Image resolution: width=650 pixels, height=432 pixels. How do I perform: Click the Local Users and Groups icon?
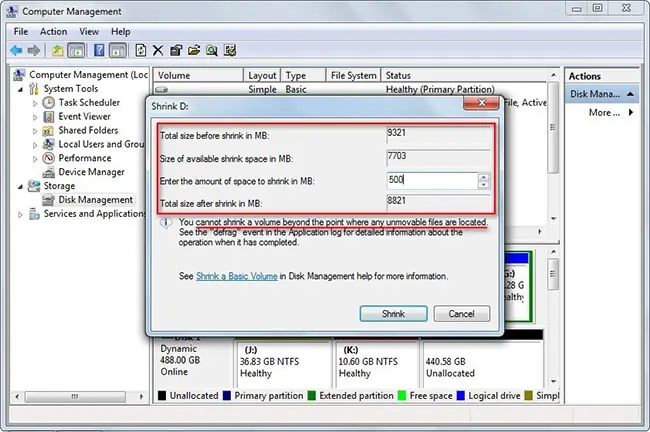[x=49, y=144]
